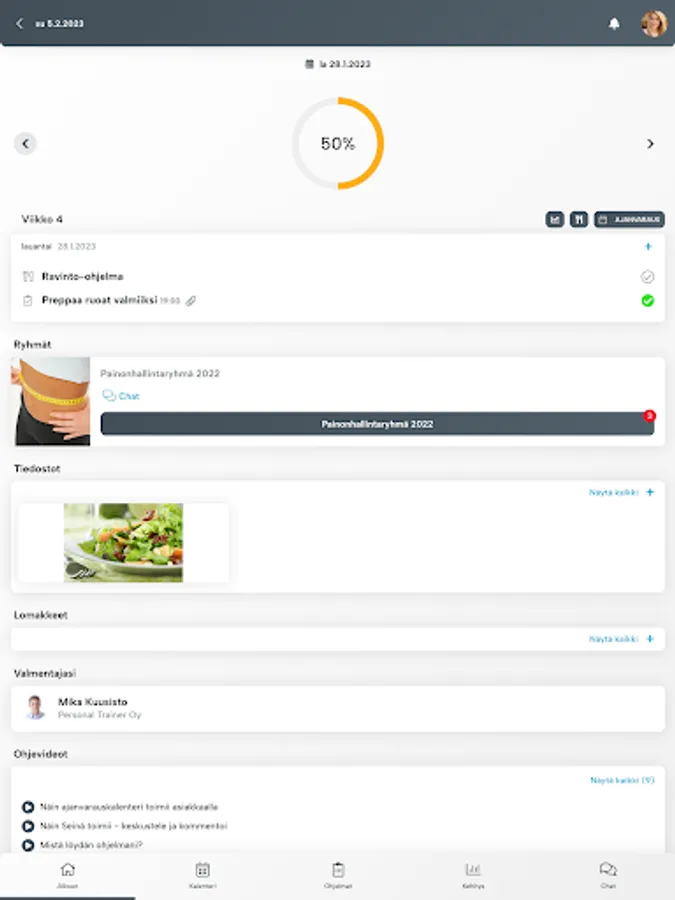
Task: Tap the 50% progress ring
Action: pos(338,143)
